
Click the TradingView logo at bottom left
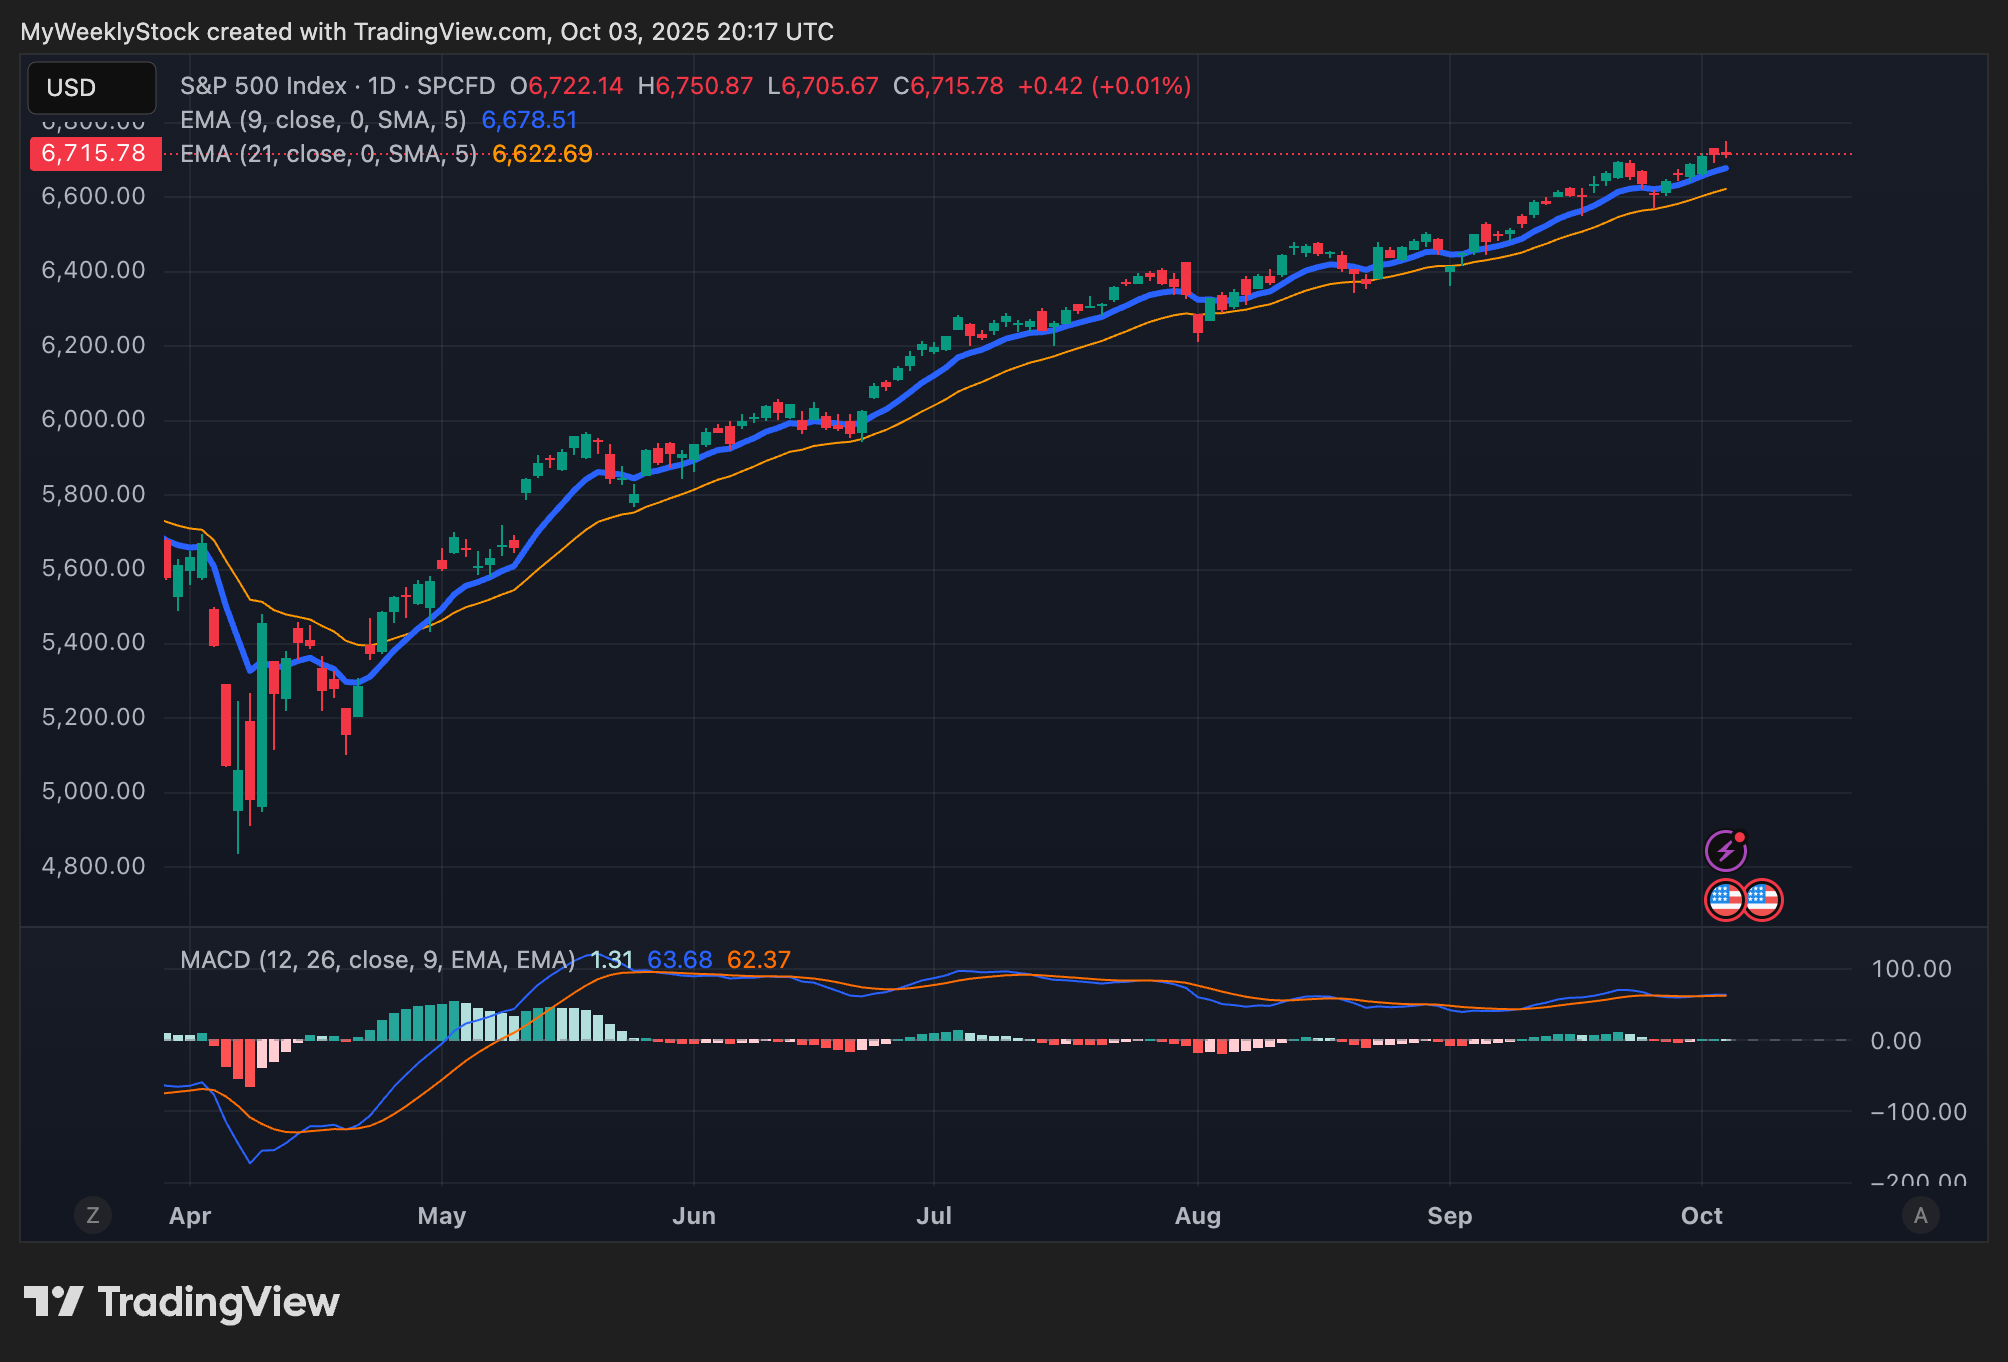[182, 1302]
